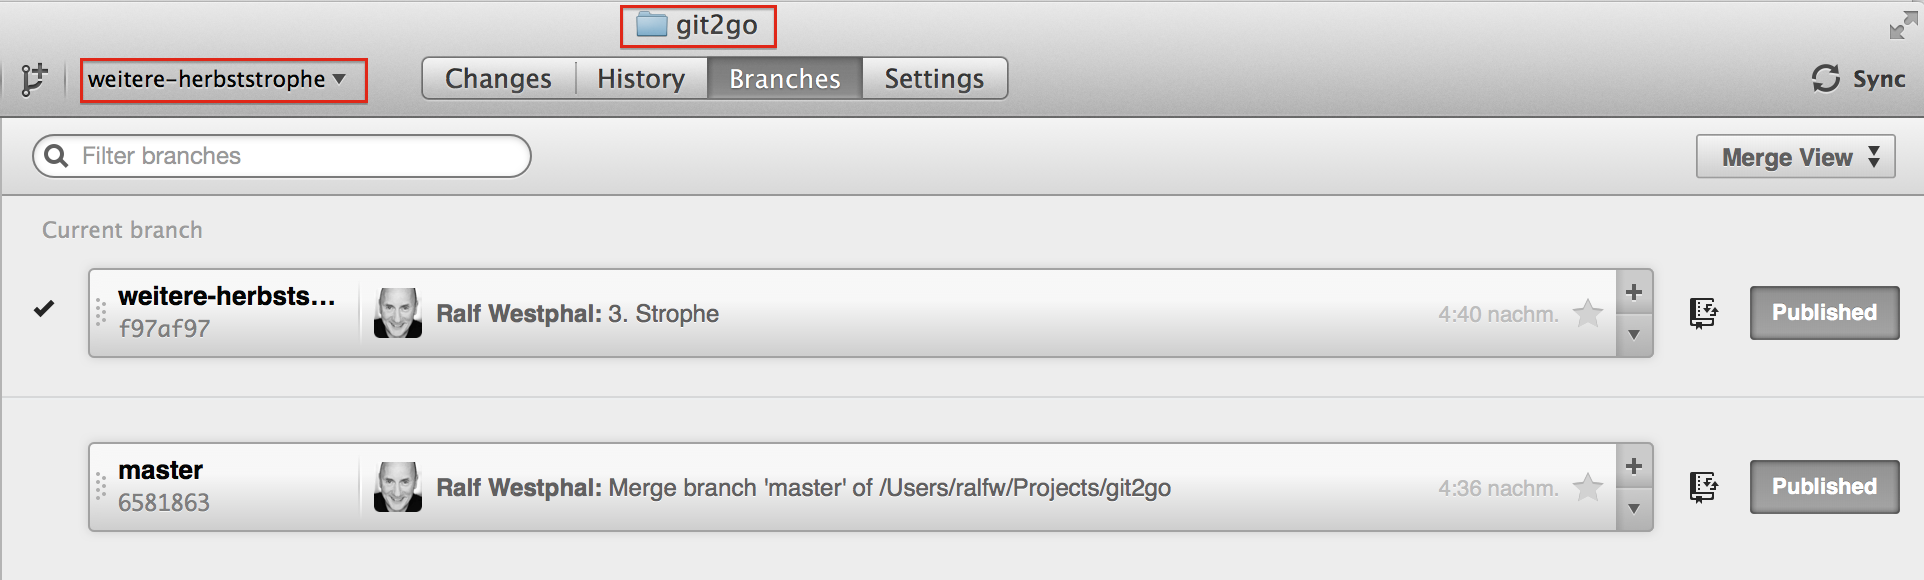Image resolution: width=1924 pixels, height=580 pixels.
Task: Expand the Merge View dropdown
Action: click(1795, 157)
